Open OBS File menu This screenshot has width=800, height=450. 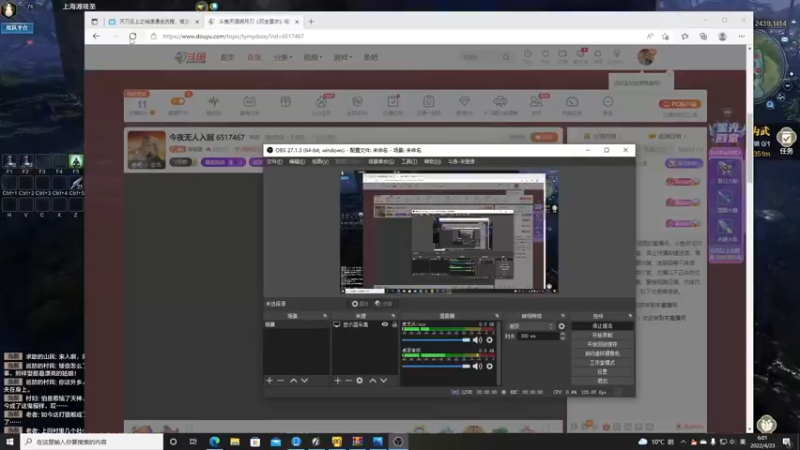click(x=274, y=162)
